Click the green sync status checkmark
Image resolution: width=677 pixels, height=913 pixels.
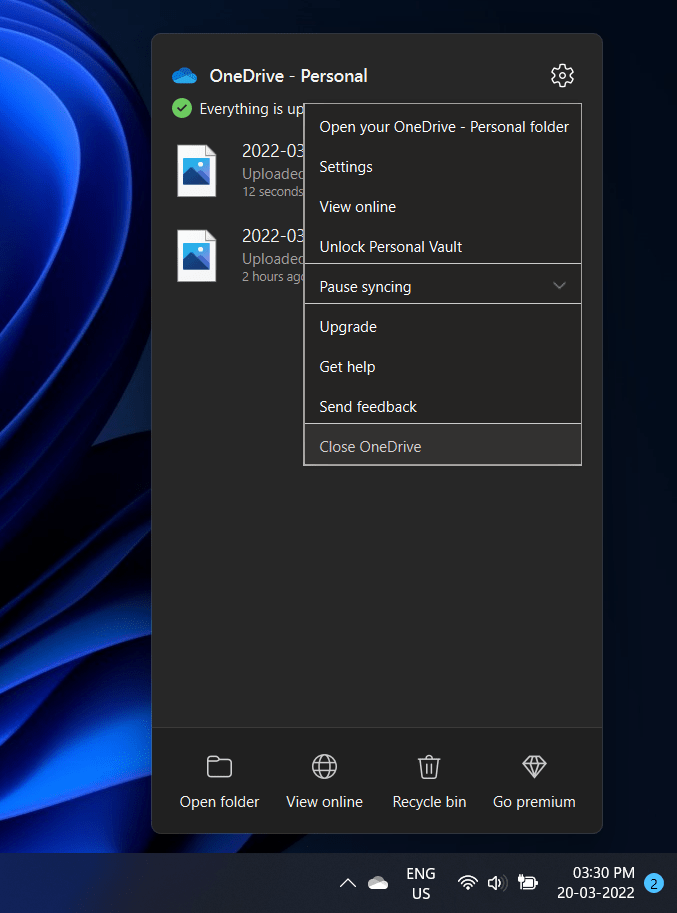point(182,108)
